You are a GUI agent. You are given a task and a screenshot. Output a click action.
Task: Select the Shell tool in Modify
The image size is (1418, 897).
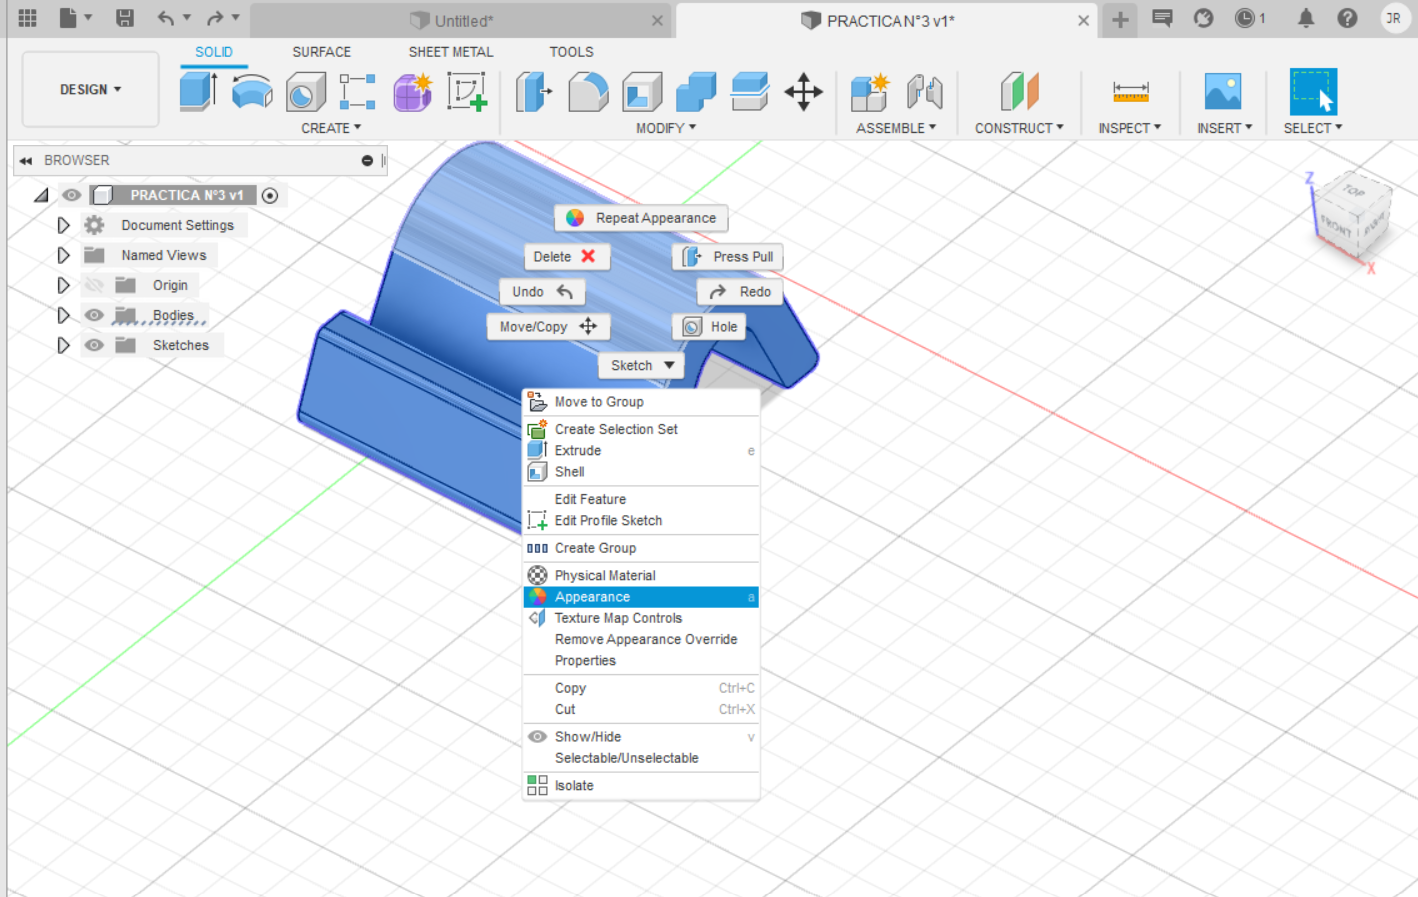642,92
